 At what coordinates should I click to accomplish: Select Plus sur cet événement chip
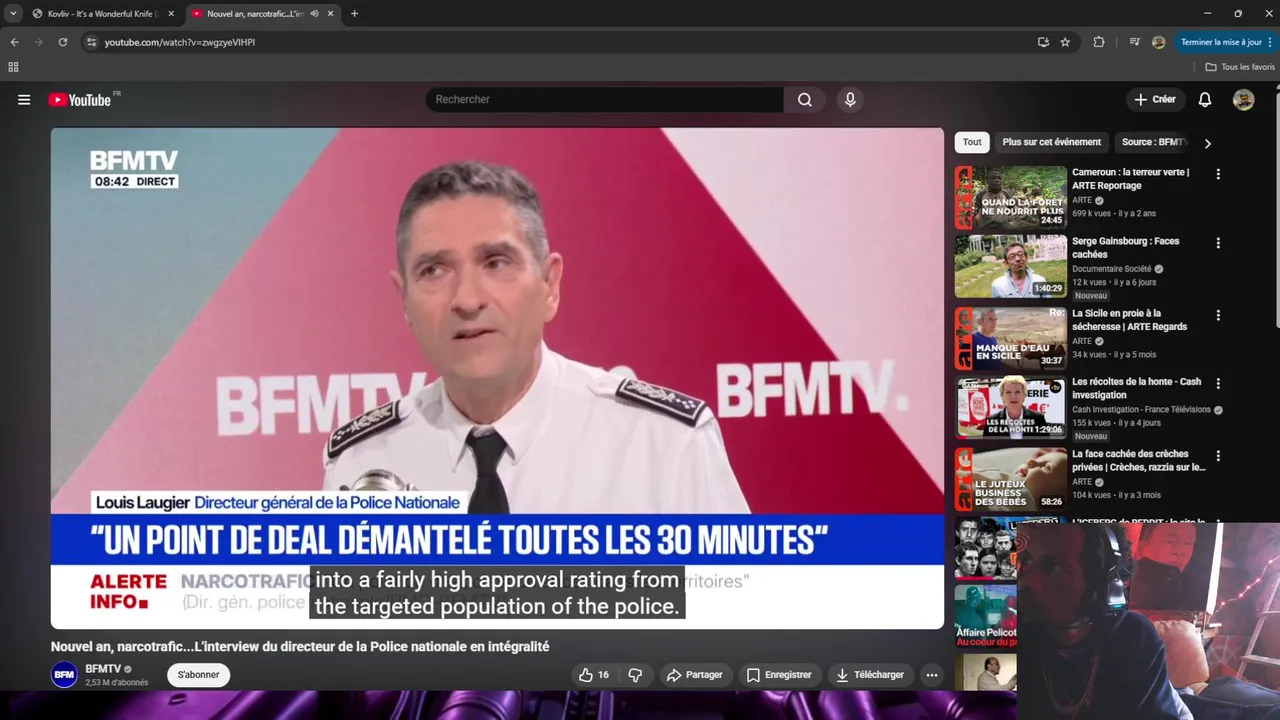pos(1052,142)
